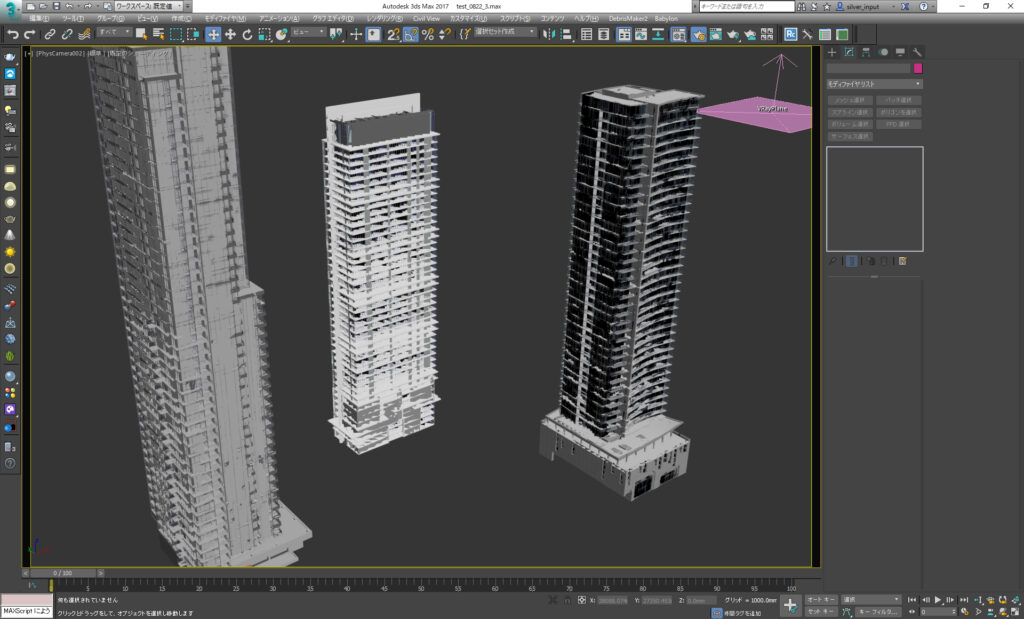This screenshot has width=1024, height=619.
Task: Open the selection filter dropdown in toolbar
Action: pos(113,33)
